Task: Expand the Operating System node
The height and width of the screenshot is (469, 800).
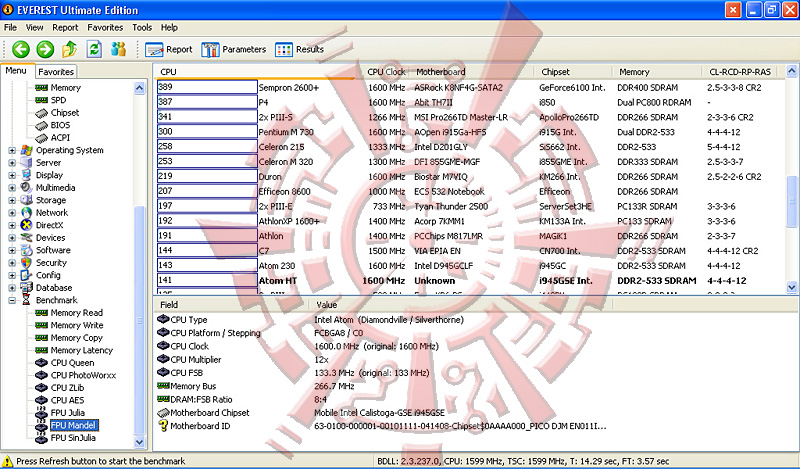Action: pos(12,151)
